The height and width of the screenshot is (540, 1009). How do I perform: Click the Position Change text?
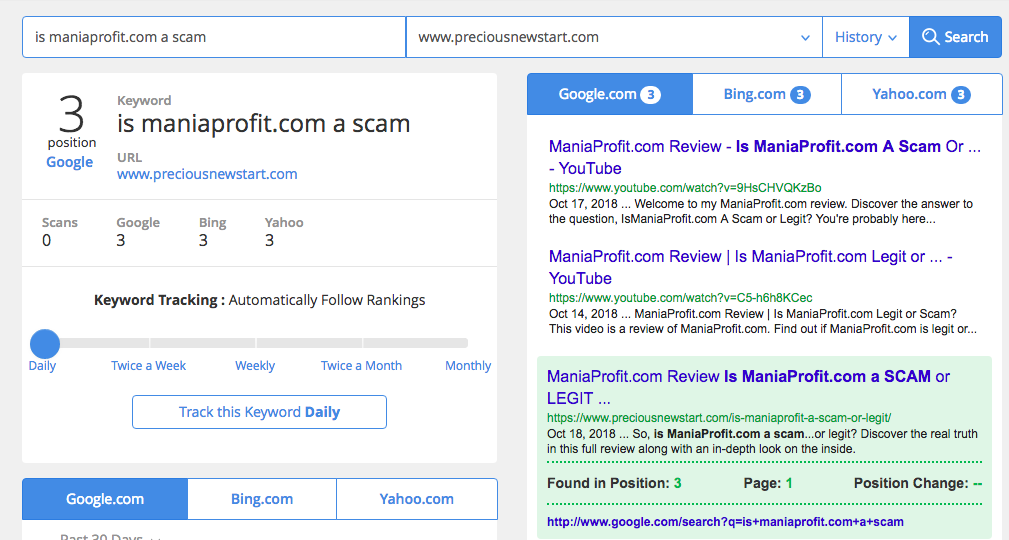click(x=918, y=483)
